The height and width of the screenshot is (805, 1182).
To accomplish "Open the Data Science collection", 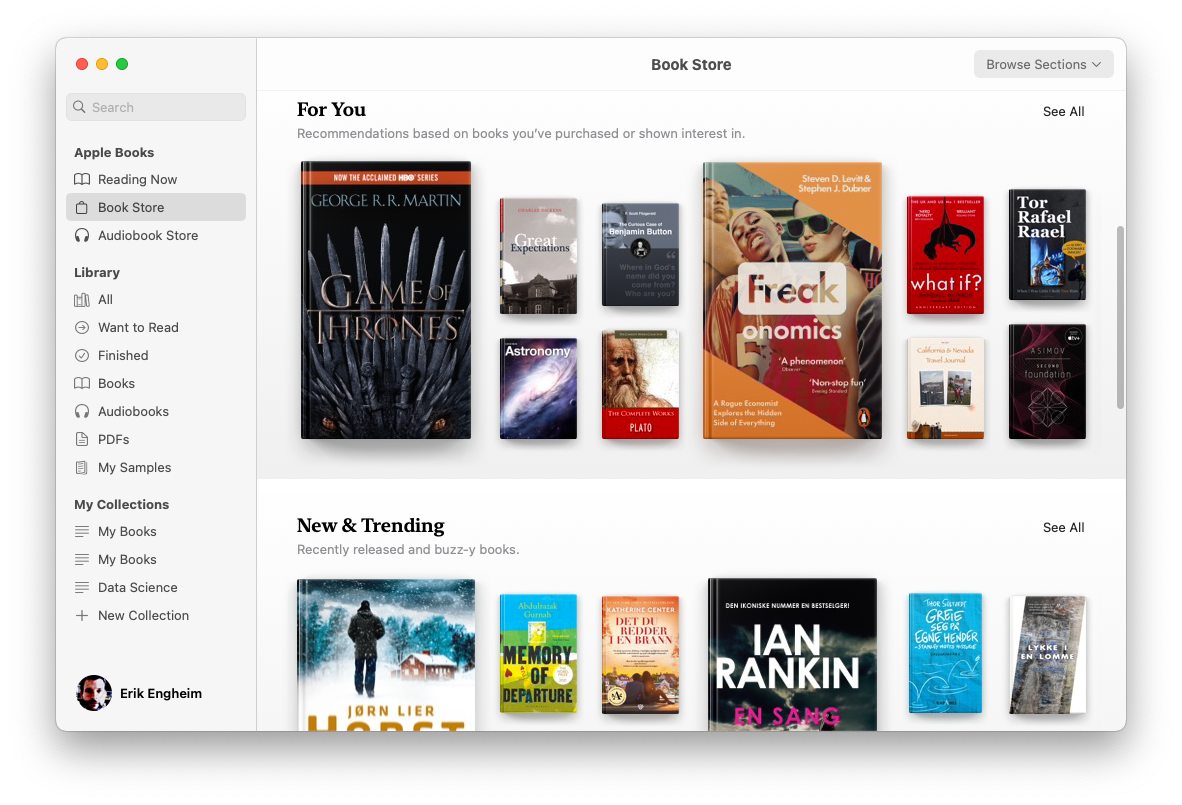I will coord(156,587).
